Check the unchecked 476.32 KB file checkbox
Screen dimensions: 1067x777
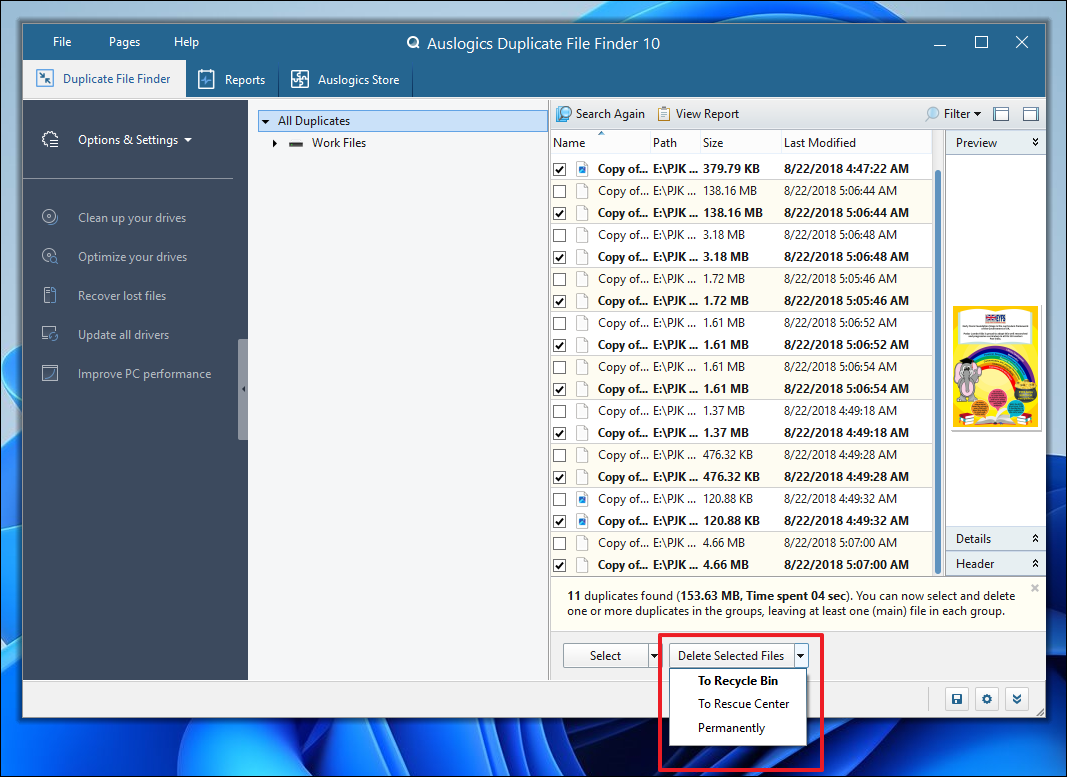coord(559,455)
